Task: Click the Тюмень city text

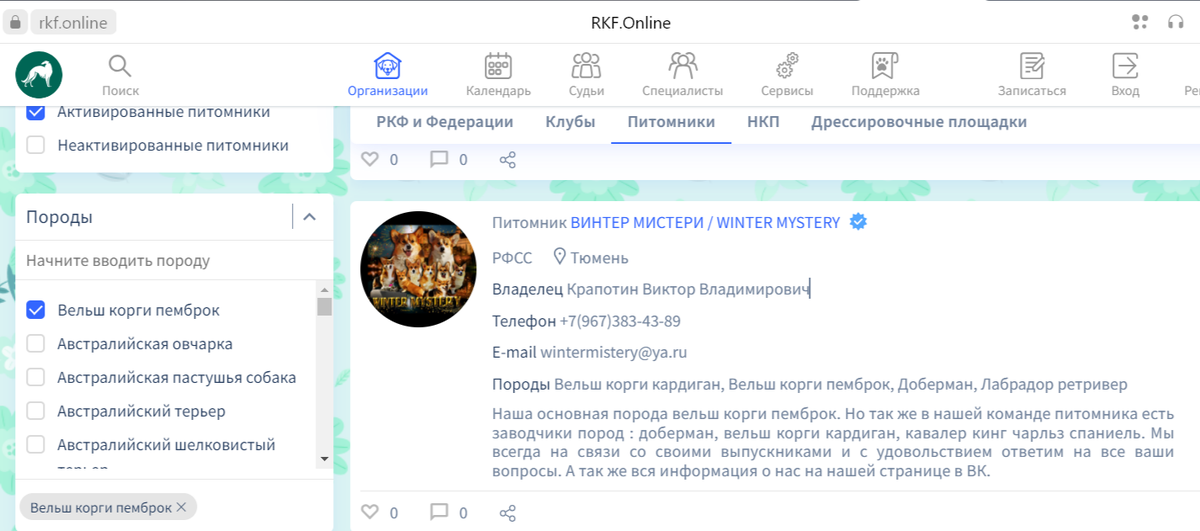Action: pos(599,258)
